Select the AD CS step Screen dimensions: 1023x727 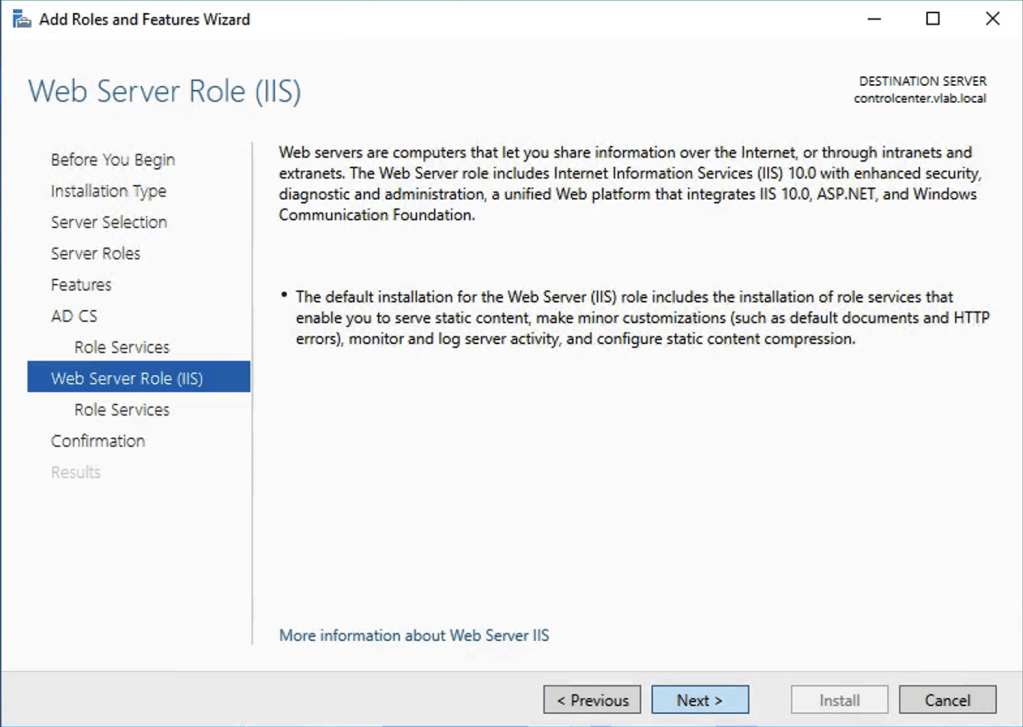point(74,316)
